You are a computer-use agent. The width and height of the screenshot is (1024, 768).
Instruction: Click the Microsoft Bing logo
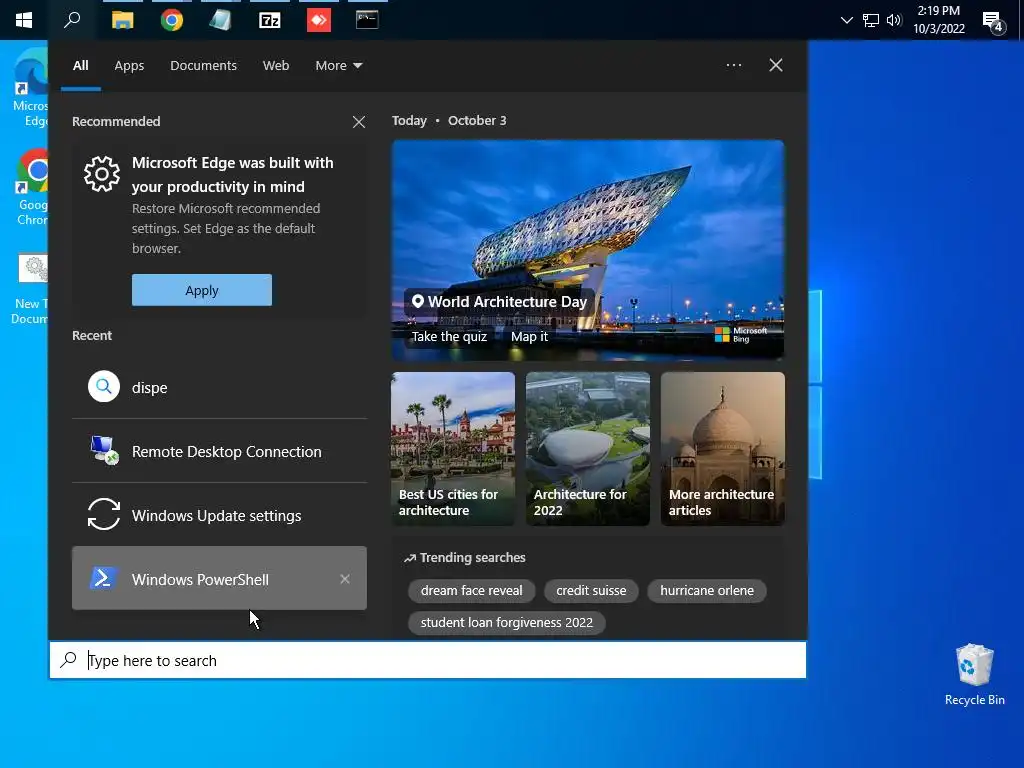tap(741, 334)
